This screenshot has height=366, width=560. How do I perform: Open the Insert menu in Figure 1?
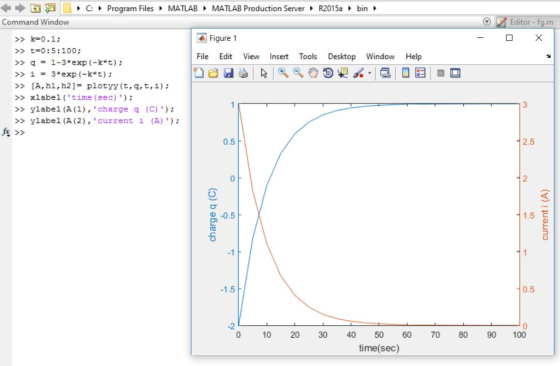[x=279, y=56]
